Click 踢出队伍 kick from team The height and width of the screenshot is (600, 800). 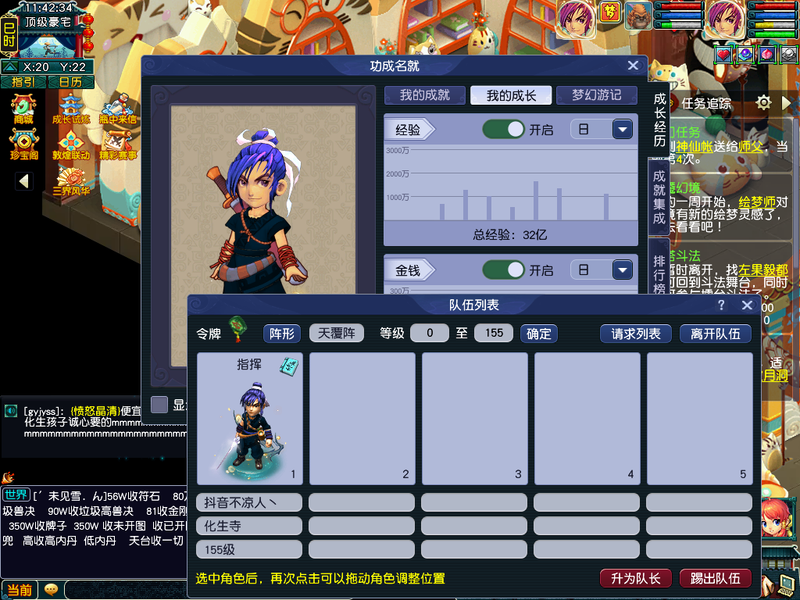(x=715, y=579)
